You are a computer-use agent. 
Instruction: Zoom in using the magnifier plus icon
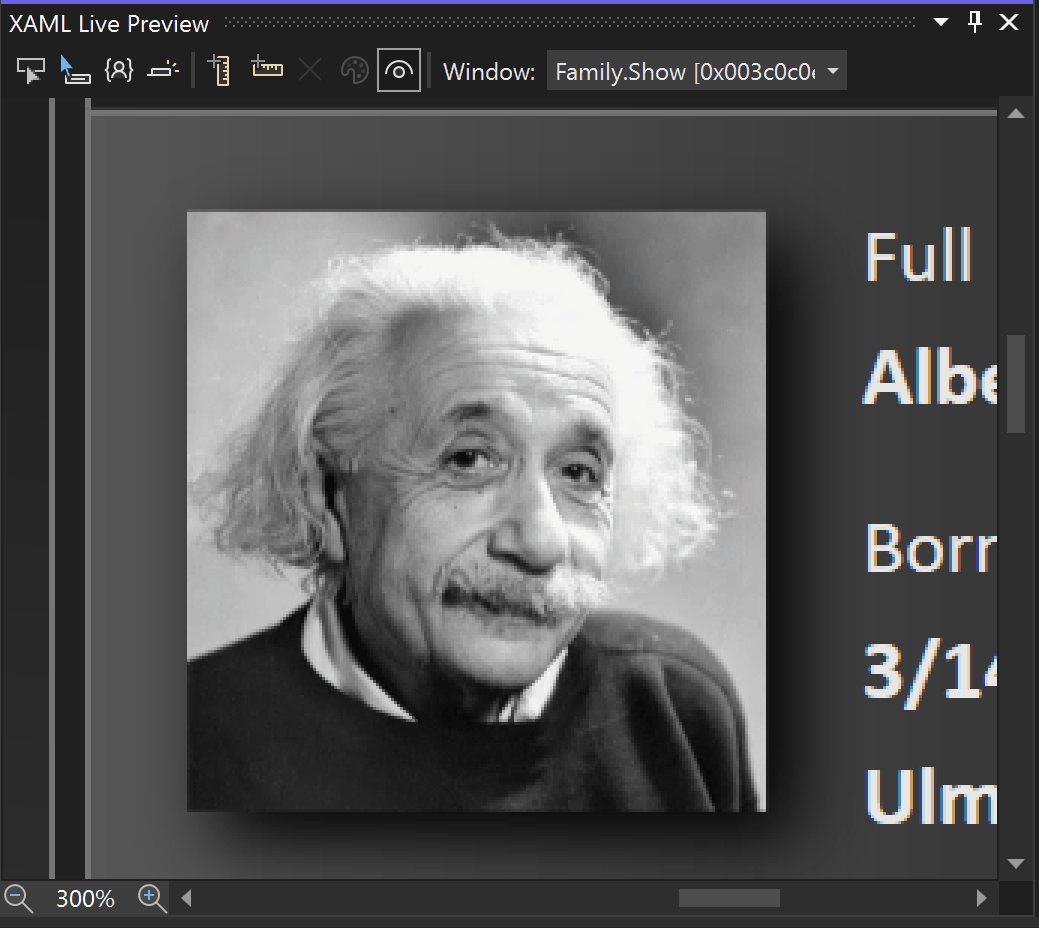(x=152, y=898)
